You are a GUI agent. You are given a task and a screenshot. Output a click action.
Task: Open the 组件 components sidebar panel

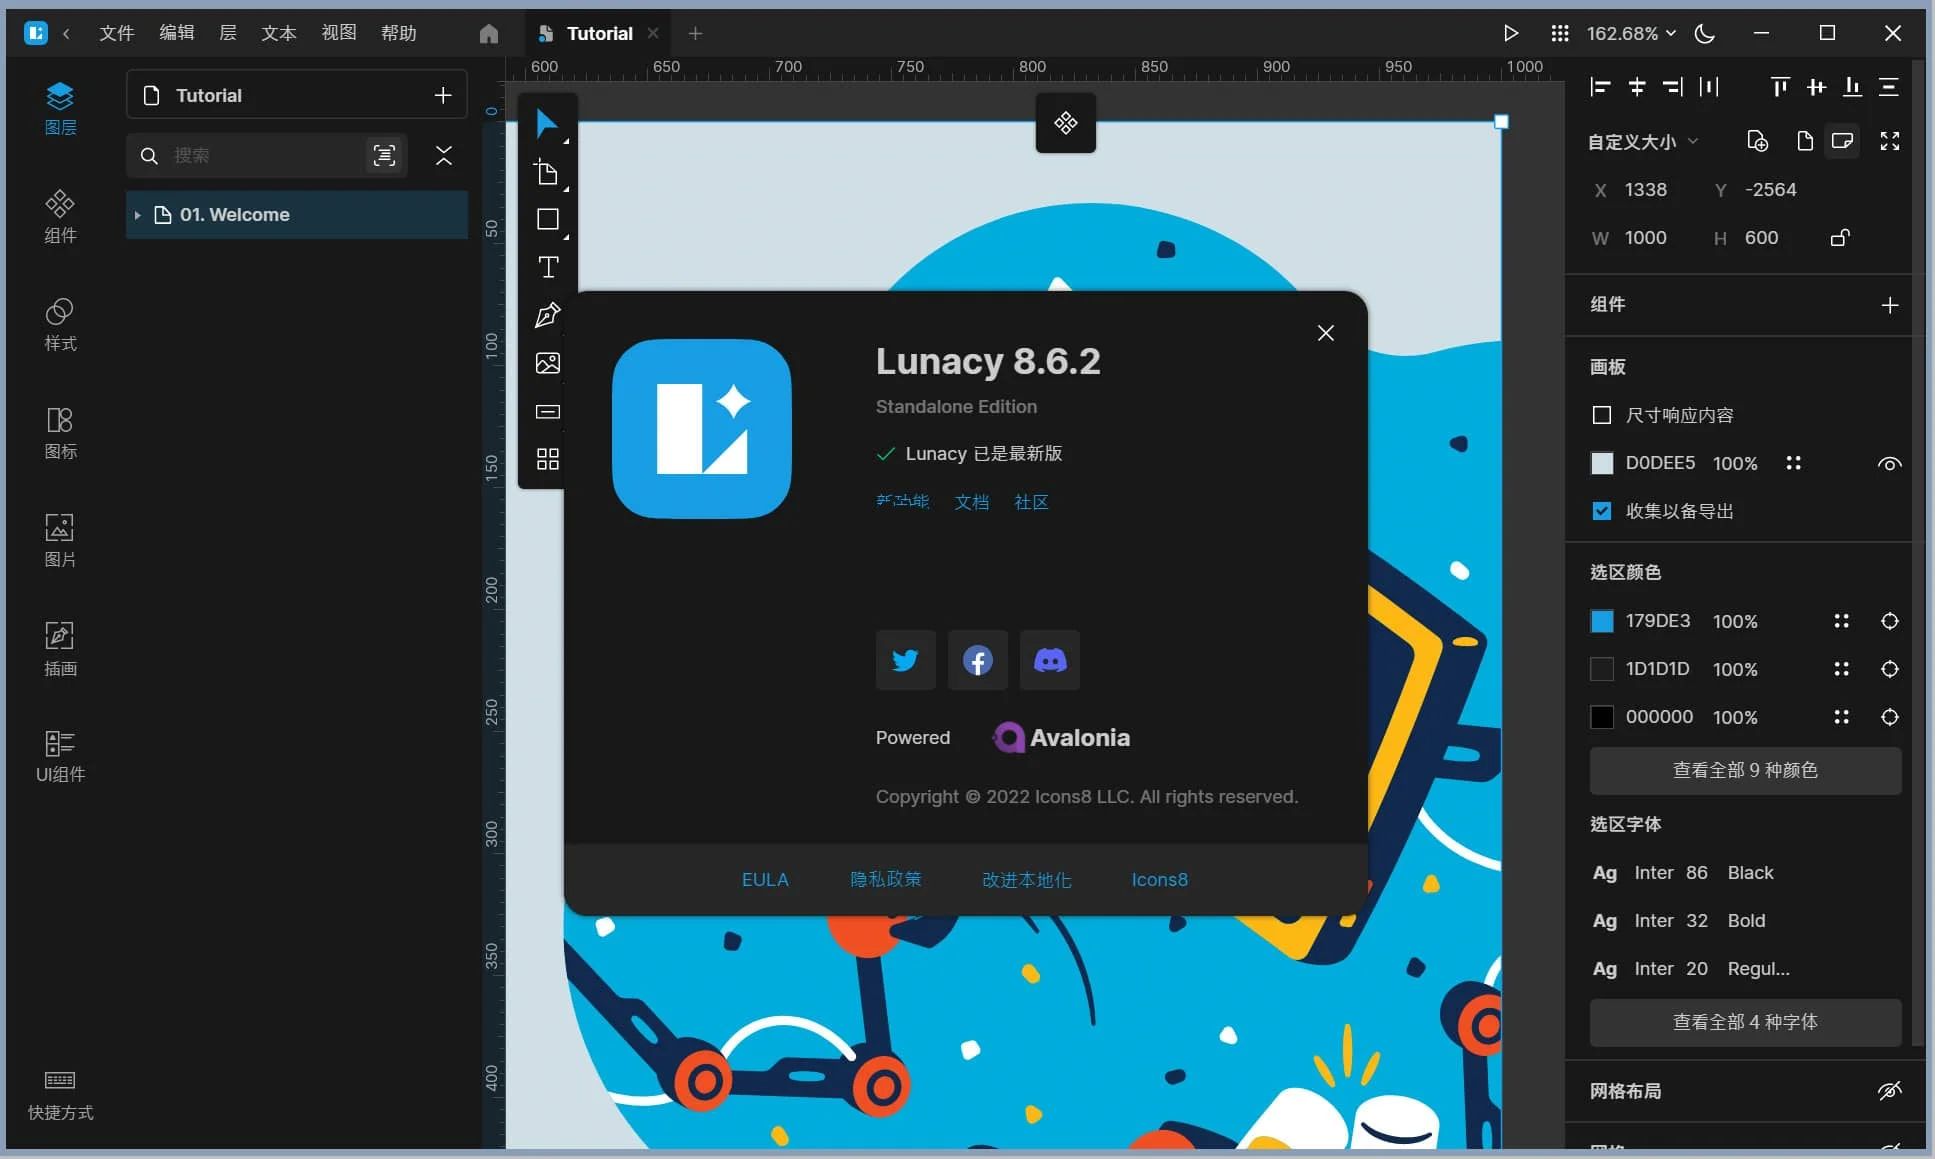click(60, 216)
